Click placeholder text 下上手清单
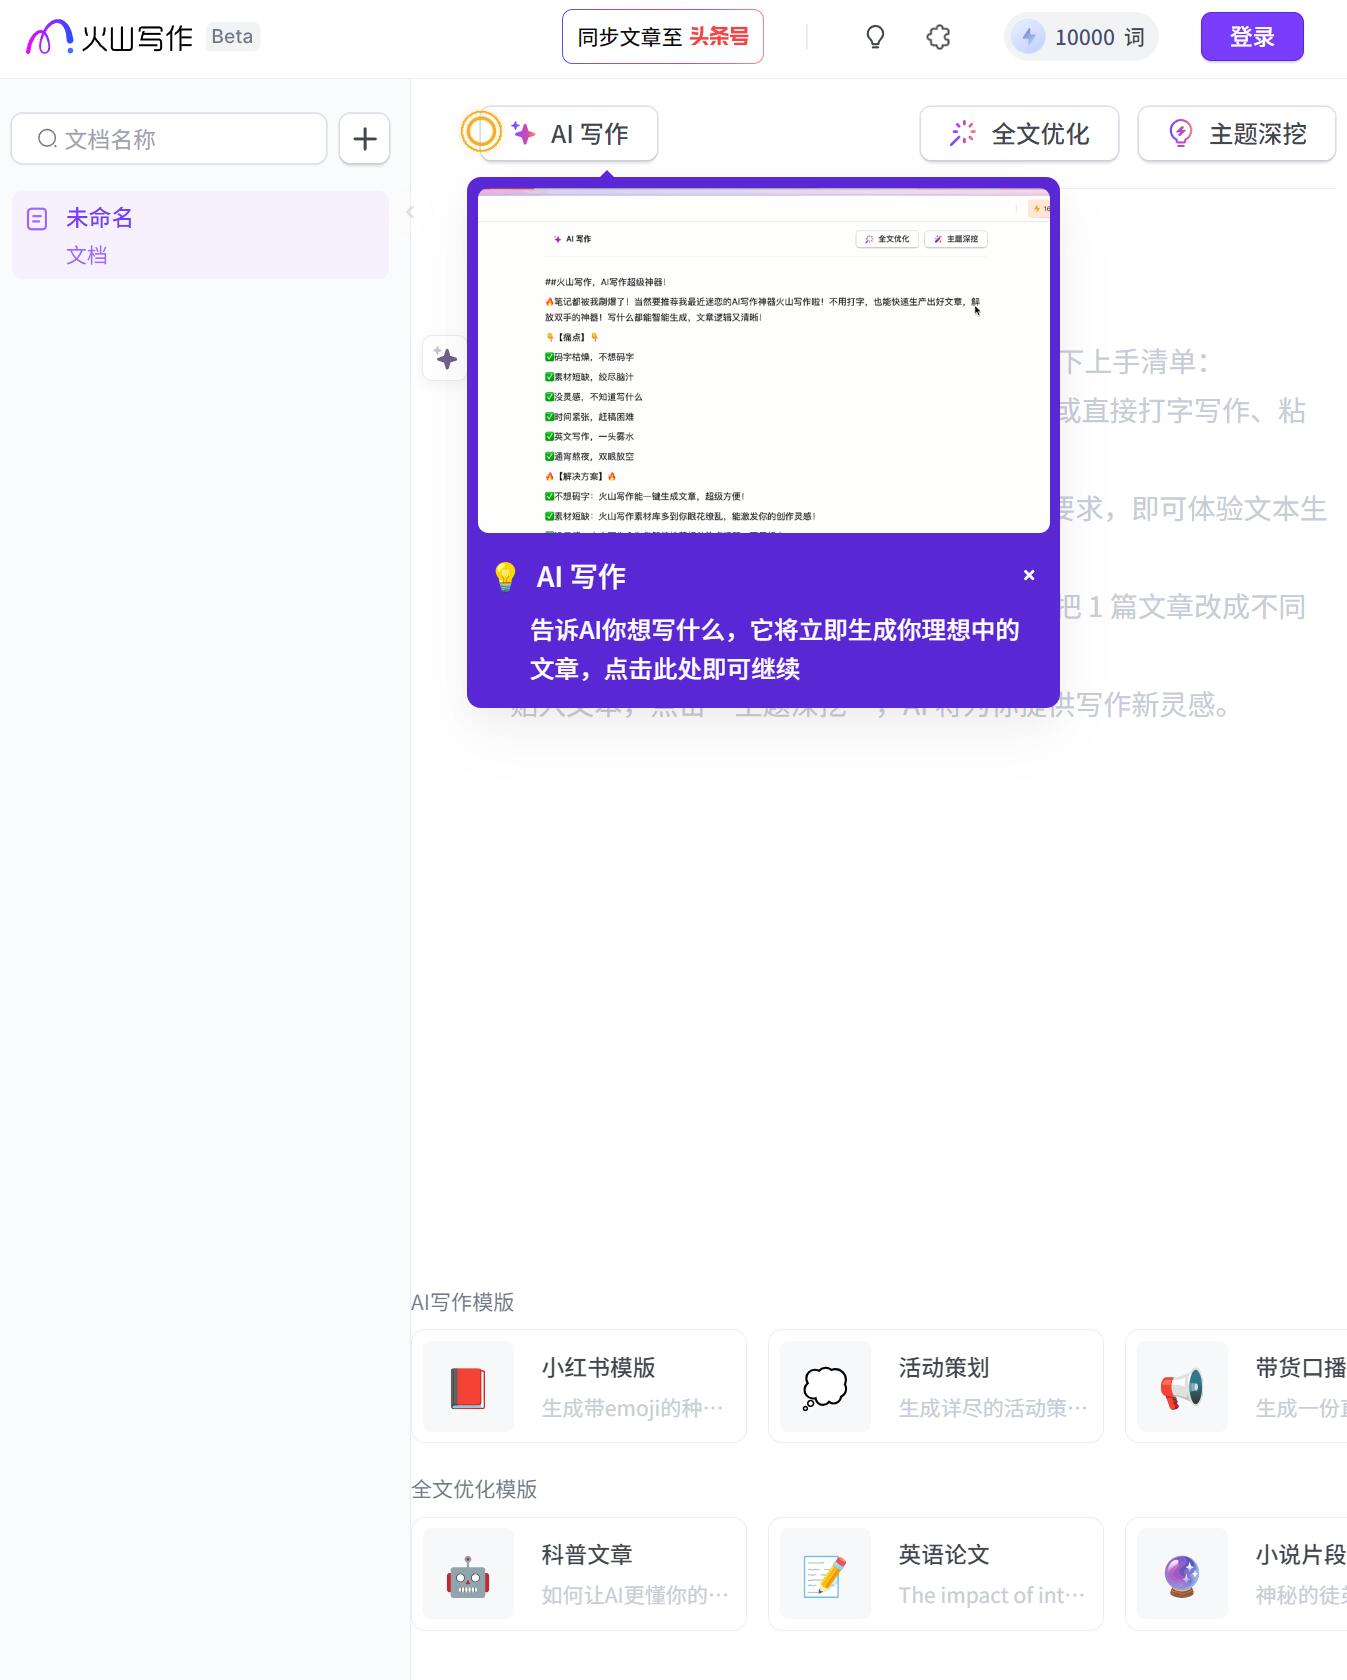This screenshot has height=1680, width=1347. point(1134,362)
